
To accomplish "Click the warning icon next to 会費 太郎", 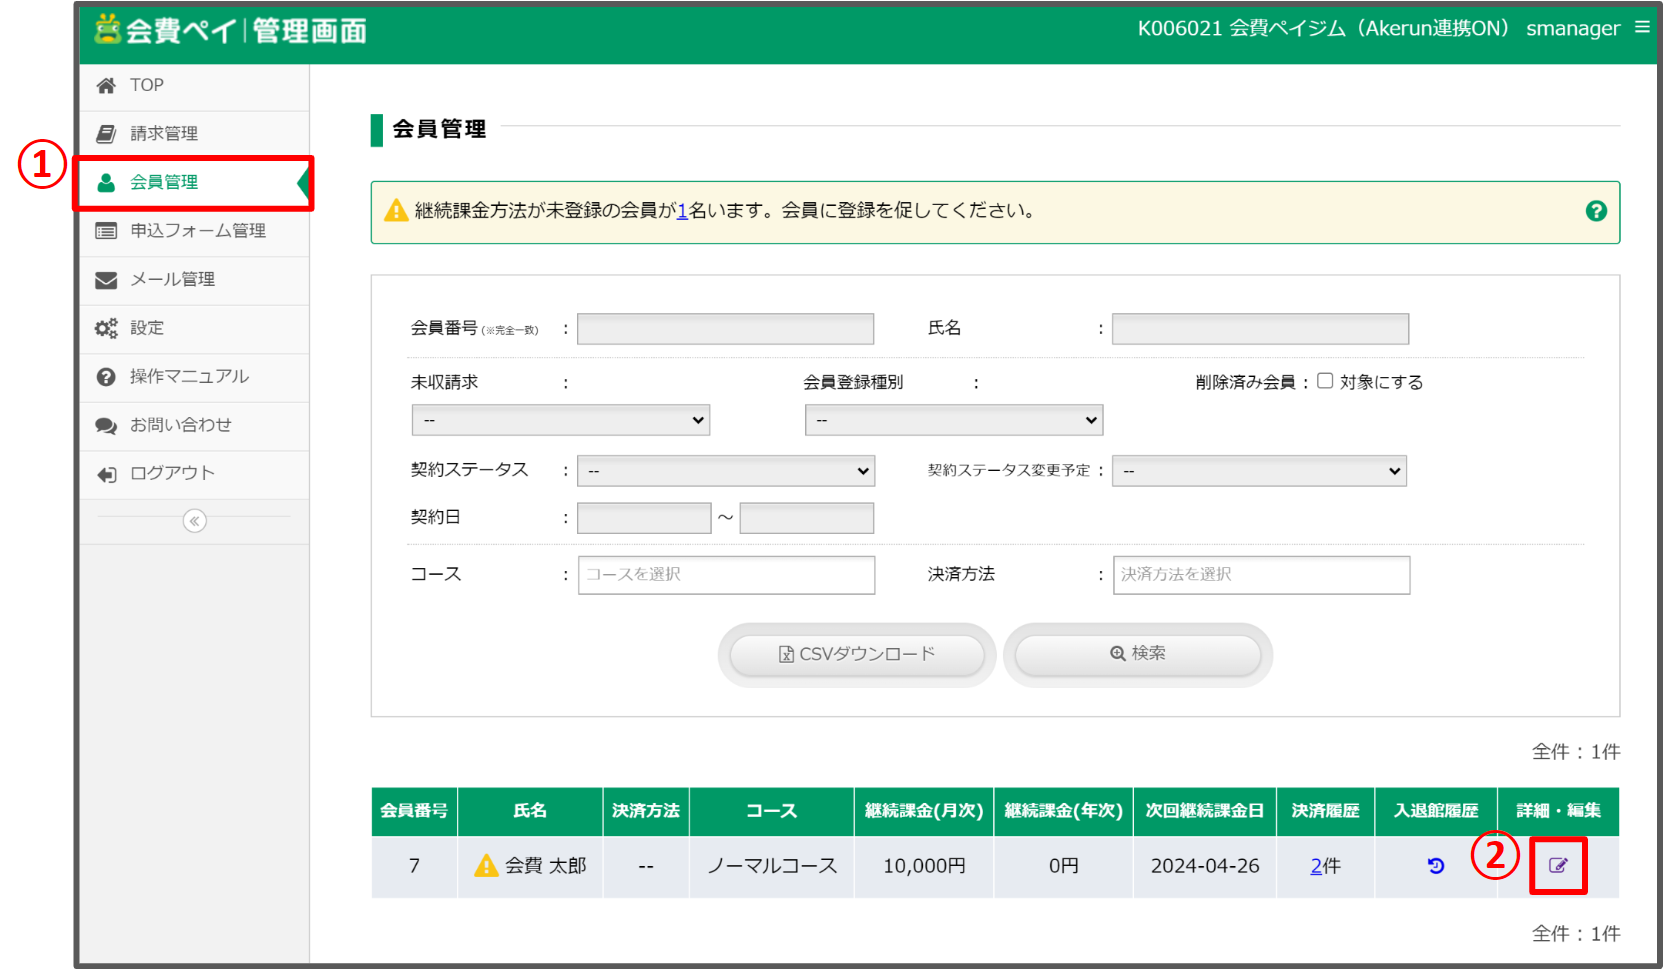I will tap(486, 866).
